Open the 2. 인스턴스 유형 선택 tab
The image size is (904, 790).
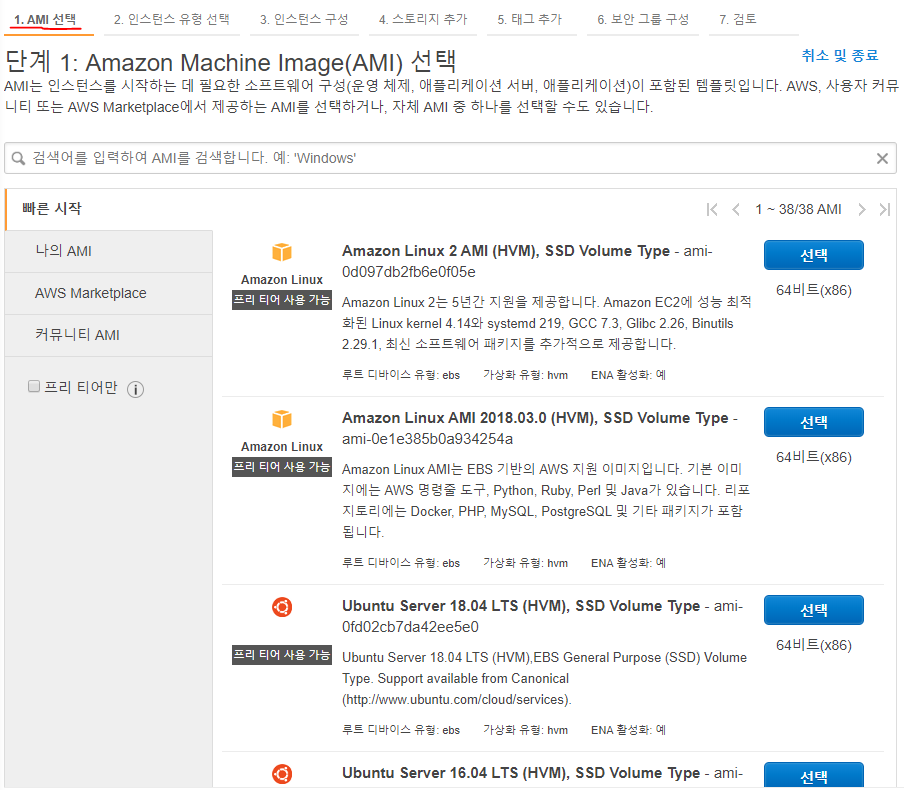coord(172,19)
